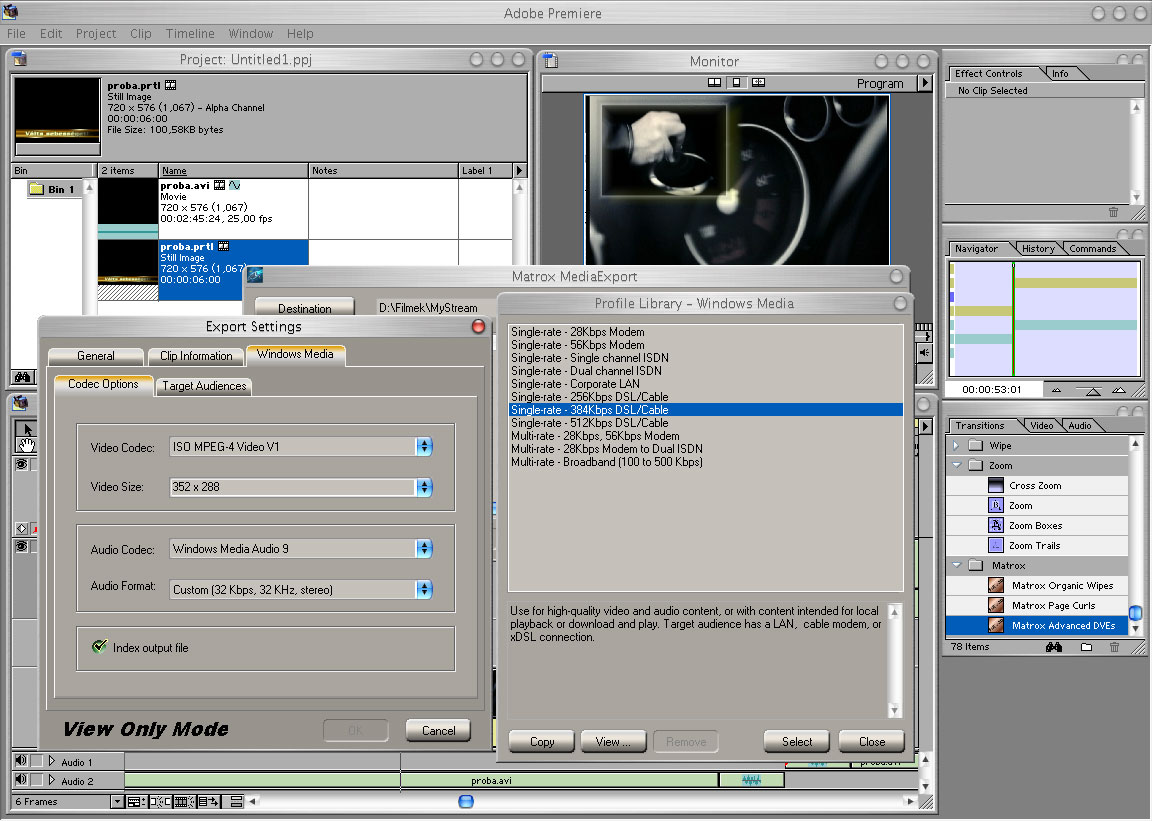Click the Matrox Page Curls icon

[x=996, y=605]
